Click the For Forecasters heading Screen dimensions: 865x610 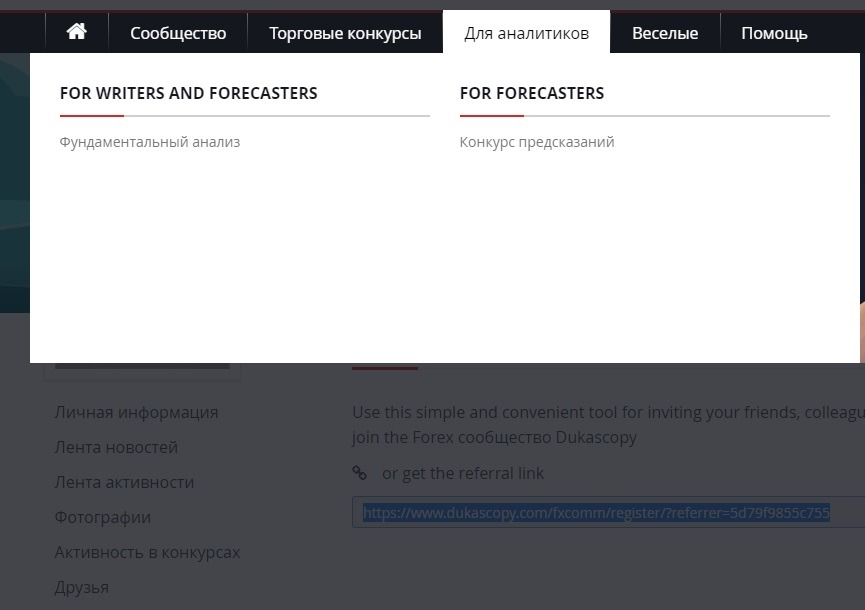532,93
